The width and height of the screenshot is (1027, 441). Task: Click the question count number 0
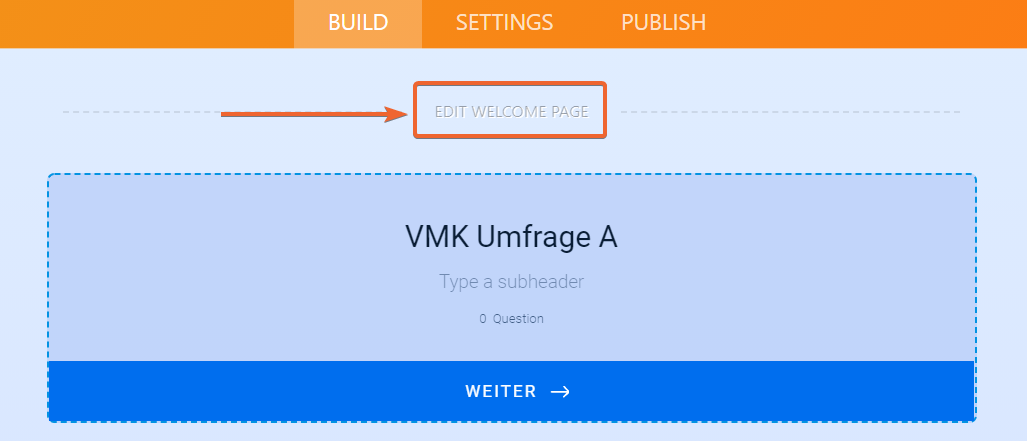[482, 319]
